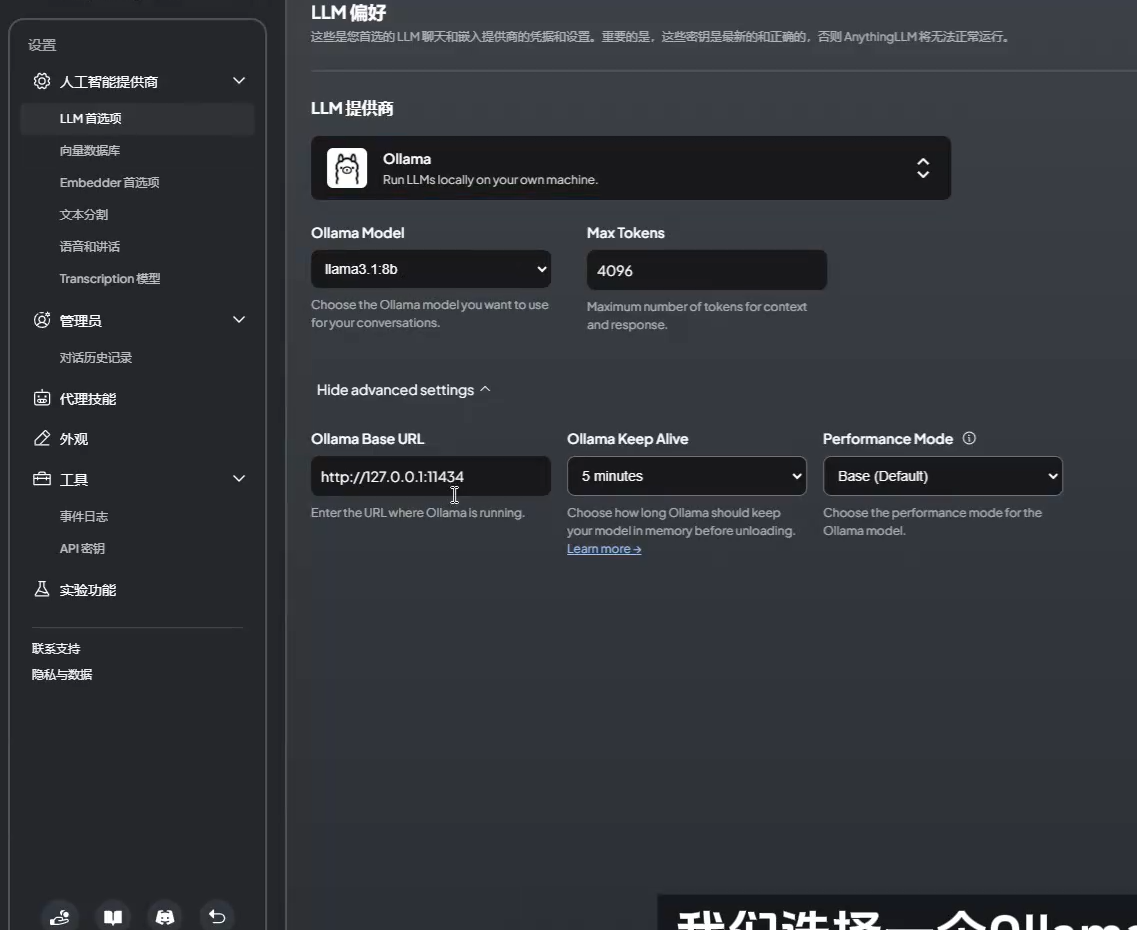Open 事件日志 page
1137x930 pixels.
84,516
